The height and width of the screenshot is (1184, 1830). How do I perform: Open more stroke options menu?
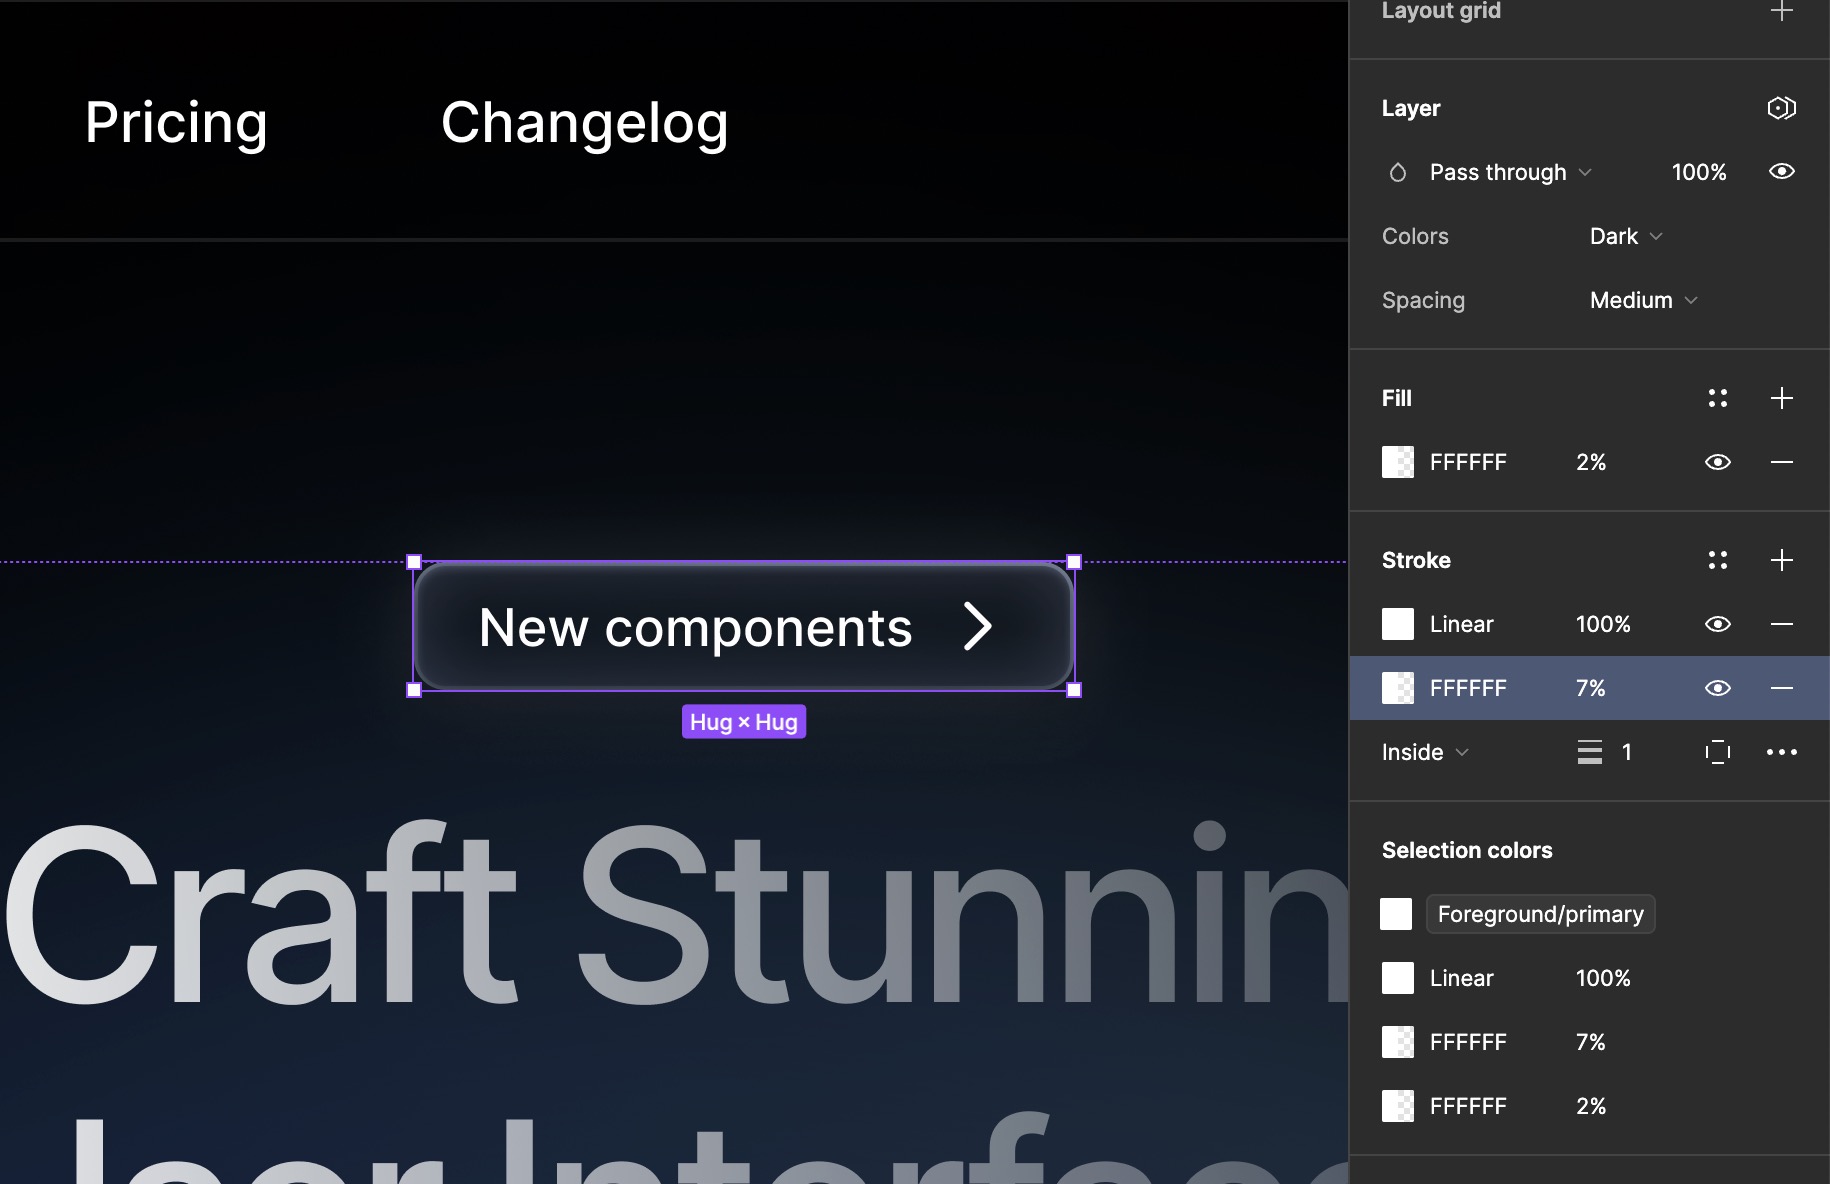tap(1784, 752)
